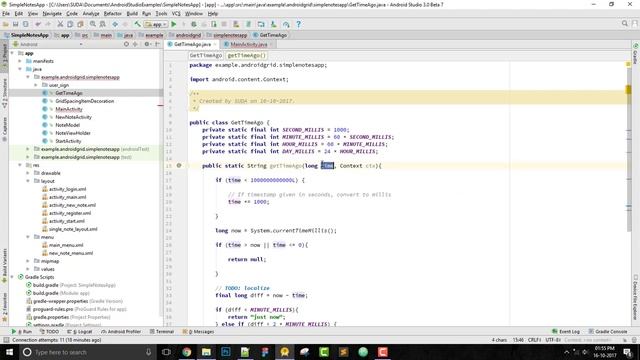Viewport: 640px width, 360px height.
Task: Click the Save All toolbar icon
Action: pos(16,24)
